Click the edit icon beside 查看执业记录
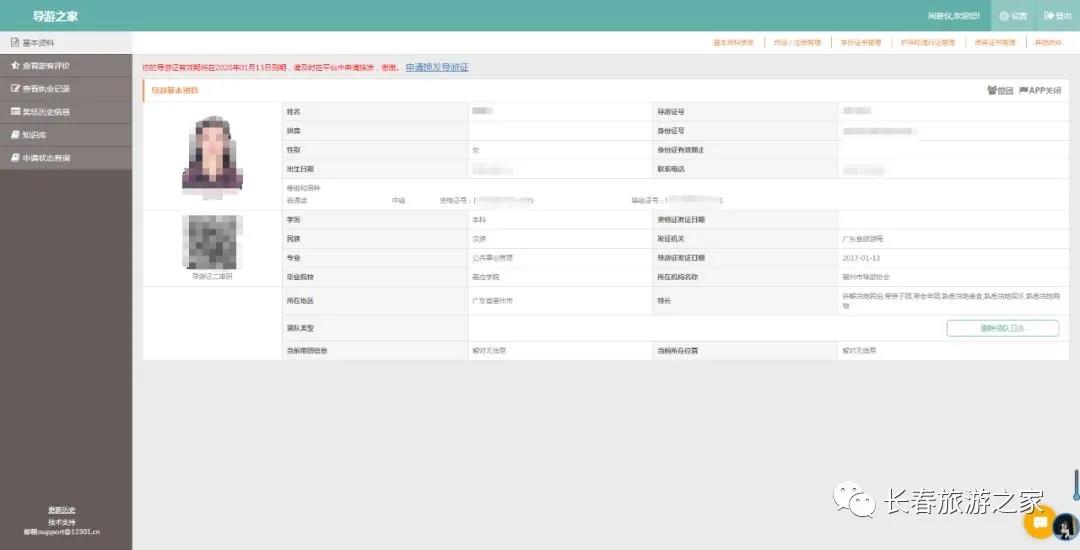The height and width of the screenshot is (550, 1080). (15, 89)
